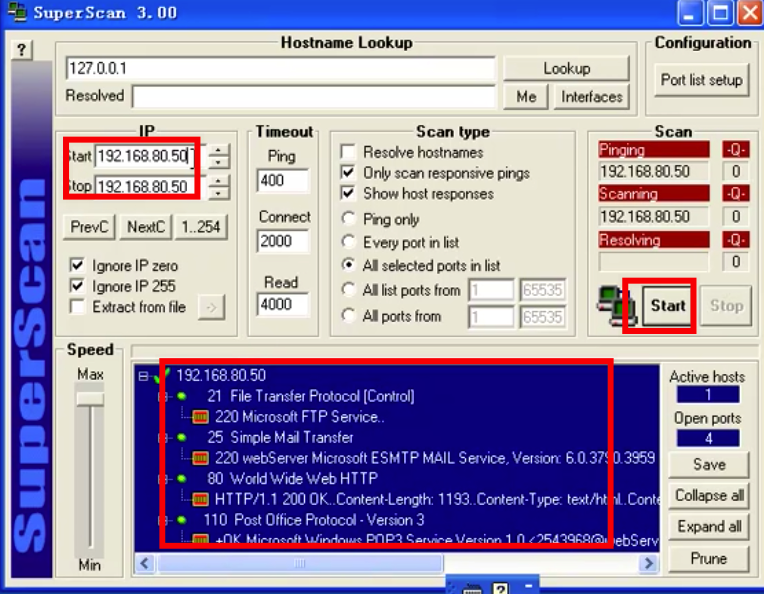Select All list ports from option

coord(348,290)
